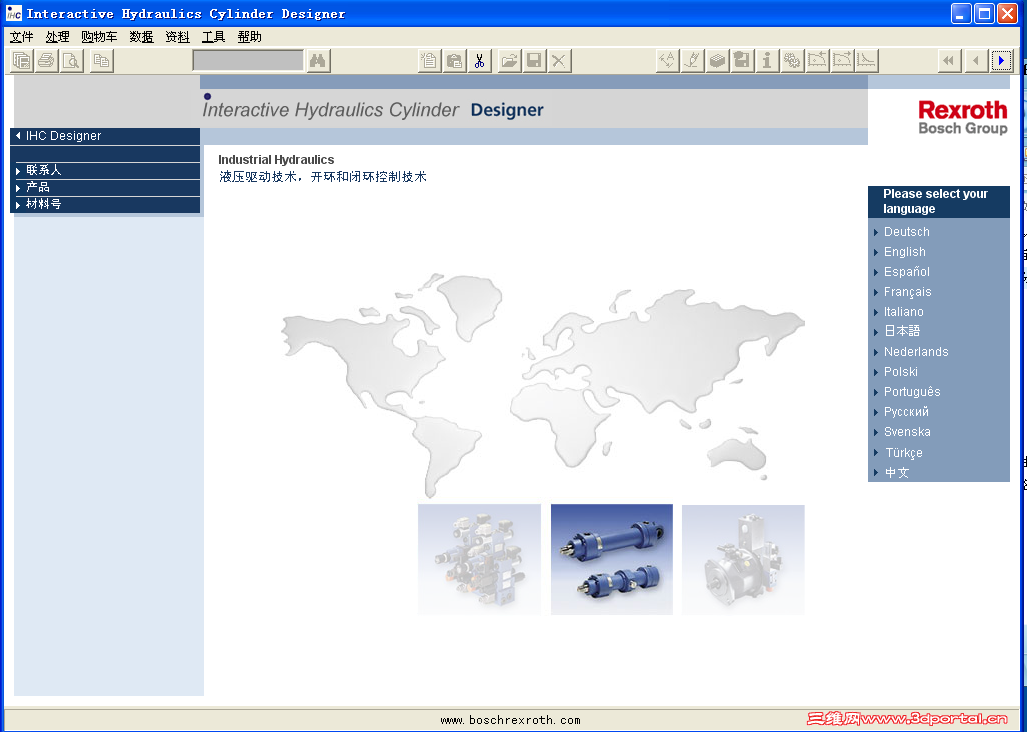
Task: Click the scissors cut icon
Action: [x=479, y=61]
